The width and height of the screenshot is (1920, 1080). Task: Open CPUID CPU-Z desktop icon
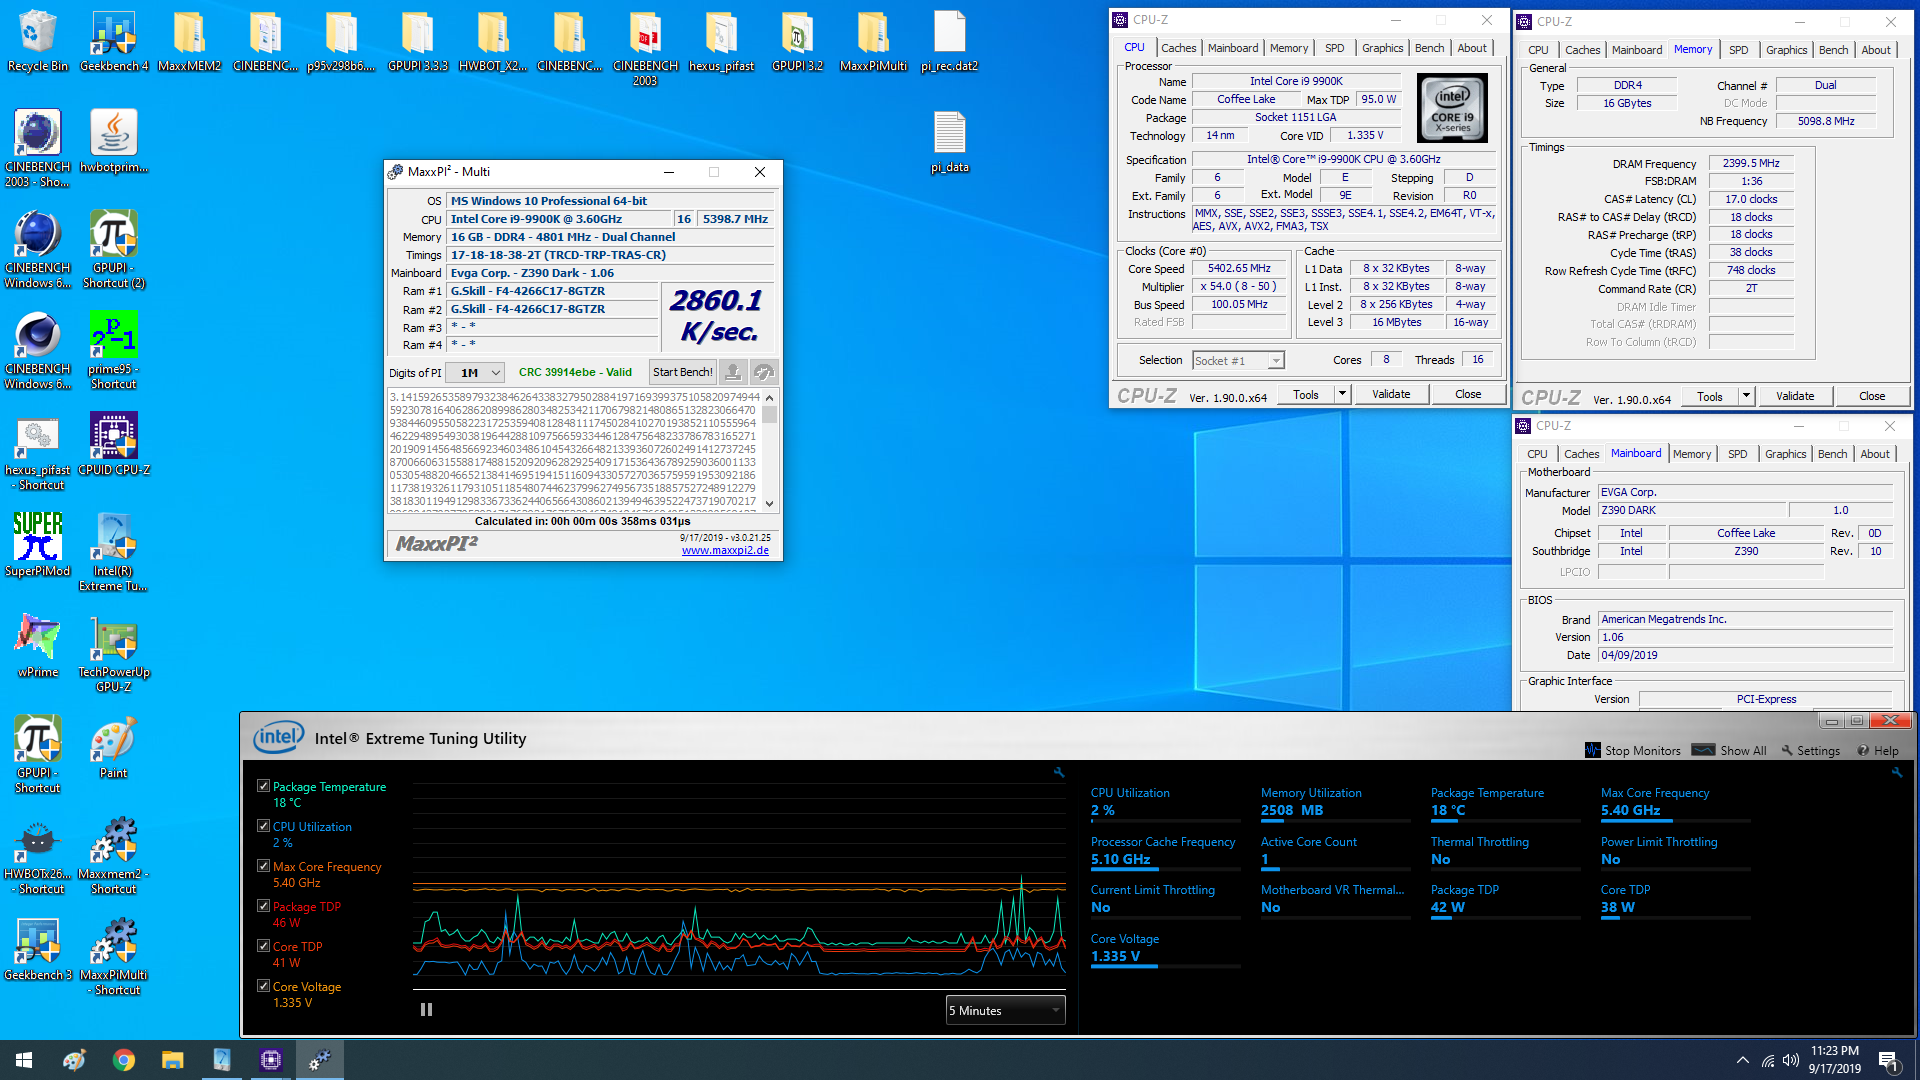(x=114, y=444)
